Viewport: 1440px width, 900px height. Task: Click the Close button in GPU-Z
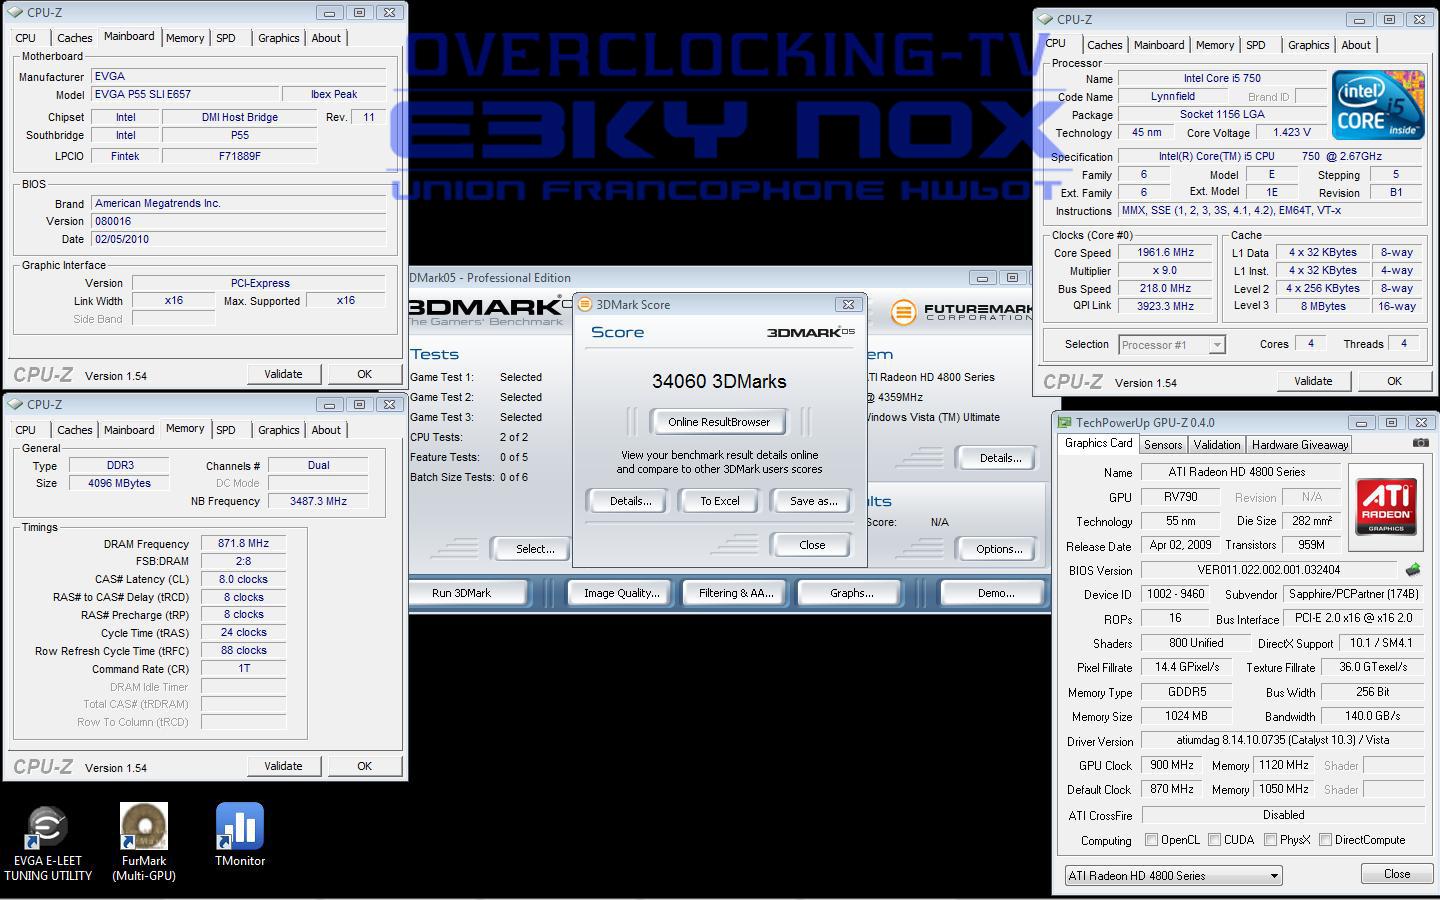[x=1397, y=874]
